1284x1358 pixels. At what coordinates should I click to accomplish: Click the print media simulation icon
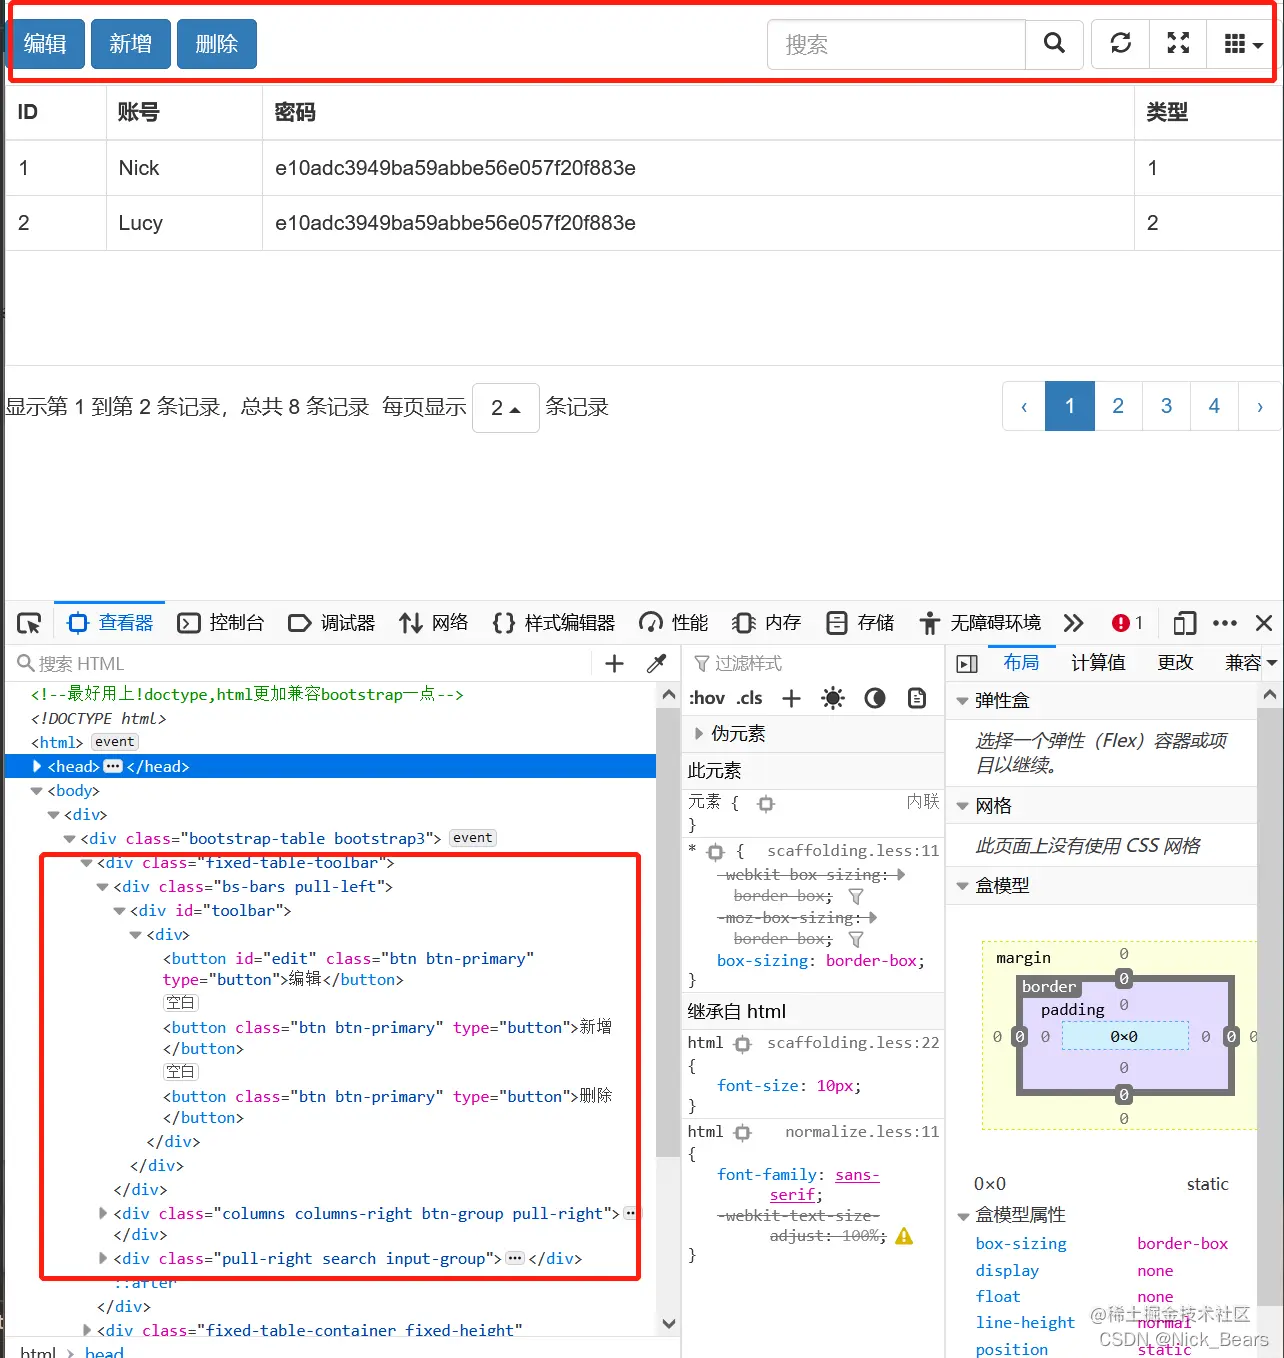pyautogui.click(x=917, y=698)
